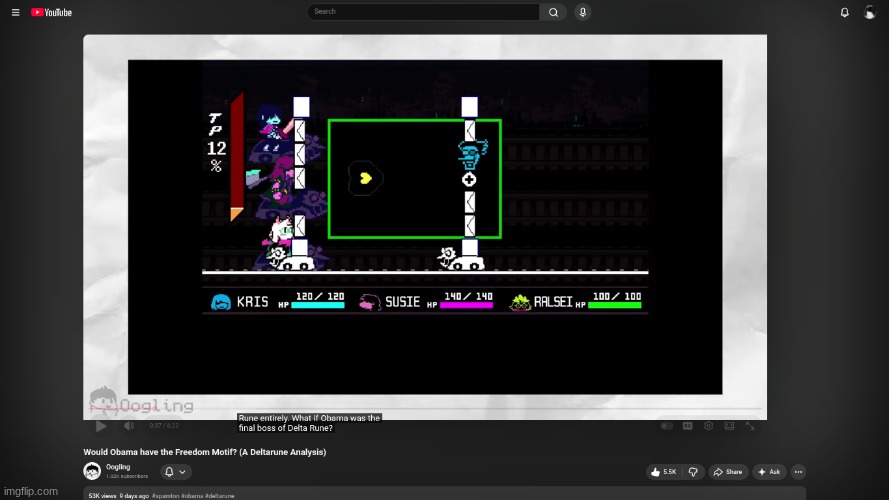Click the Share button below the video
This screenshot has width=889, height=500.
pyautogui.click(x=728, y=472)
